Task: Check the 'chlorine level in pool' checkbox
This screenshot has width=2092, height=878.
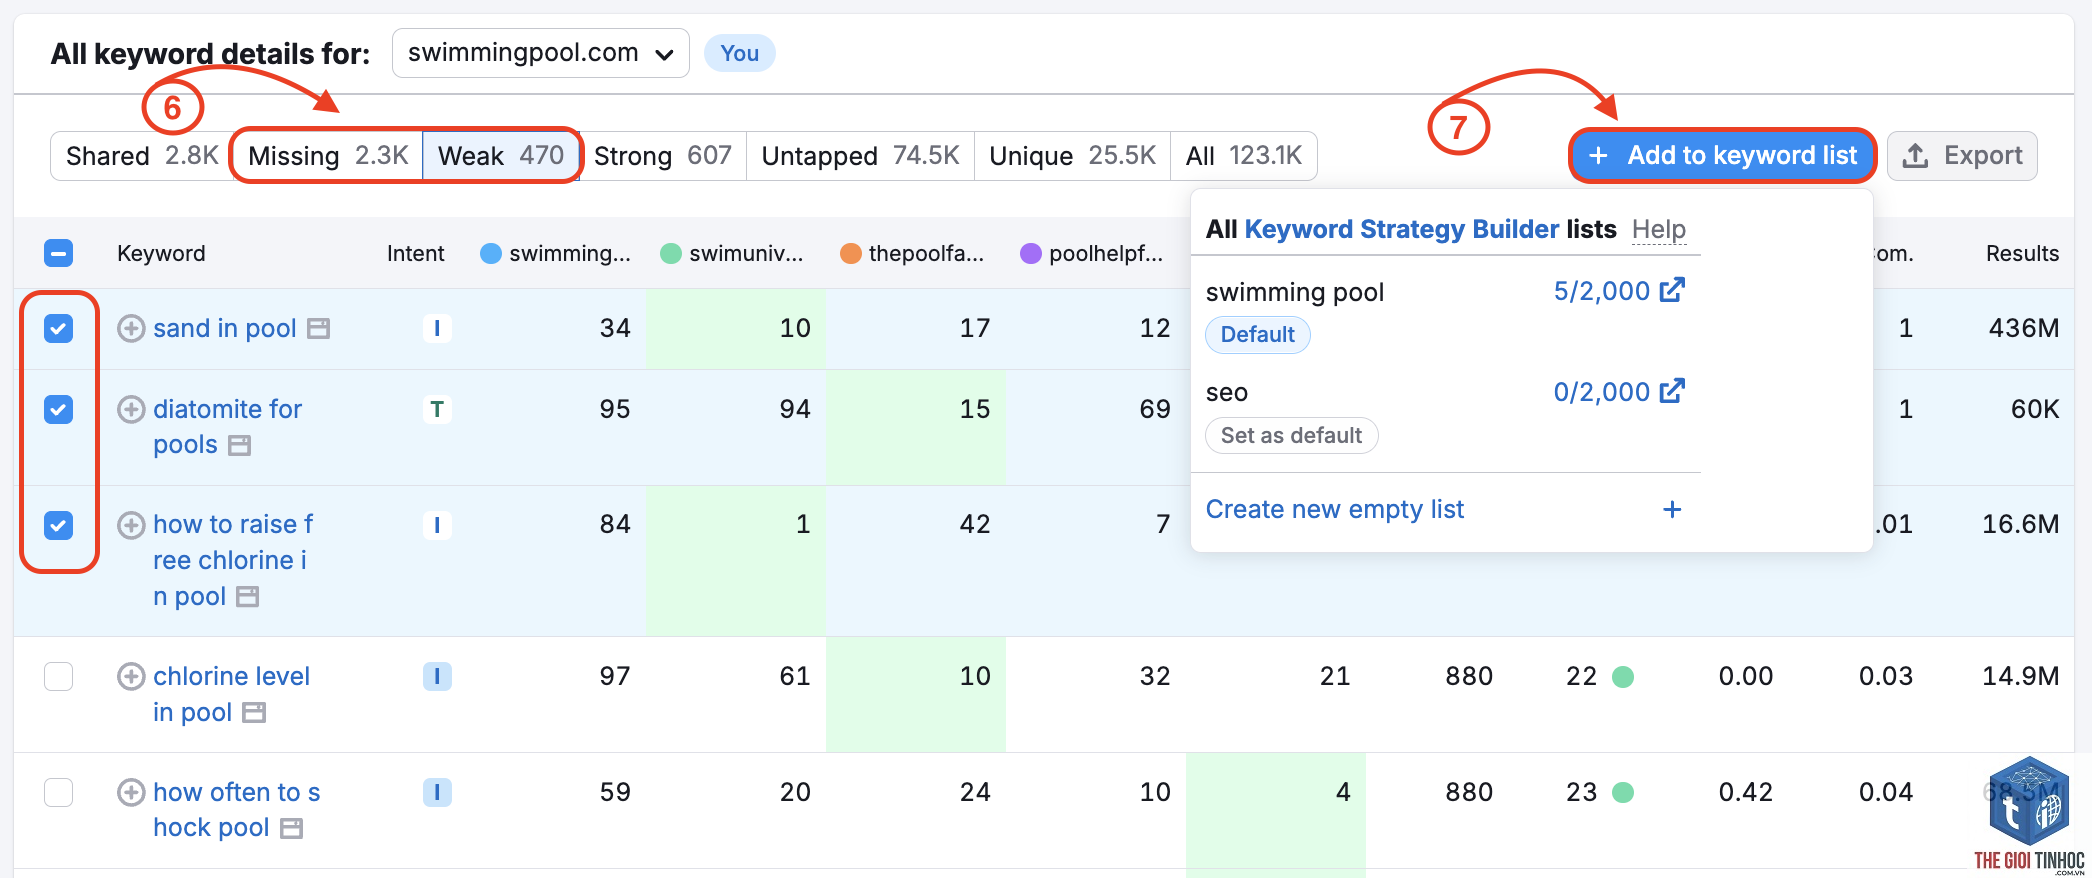Action: coord(59,677)
